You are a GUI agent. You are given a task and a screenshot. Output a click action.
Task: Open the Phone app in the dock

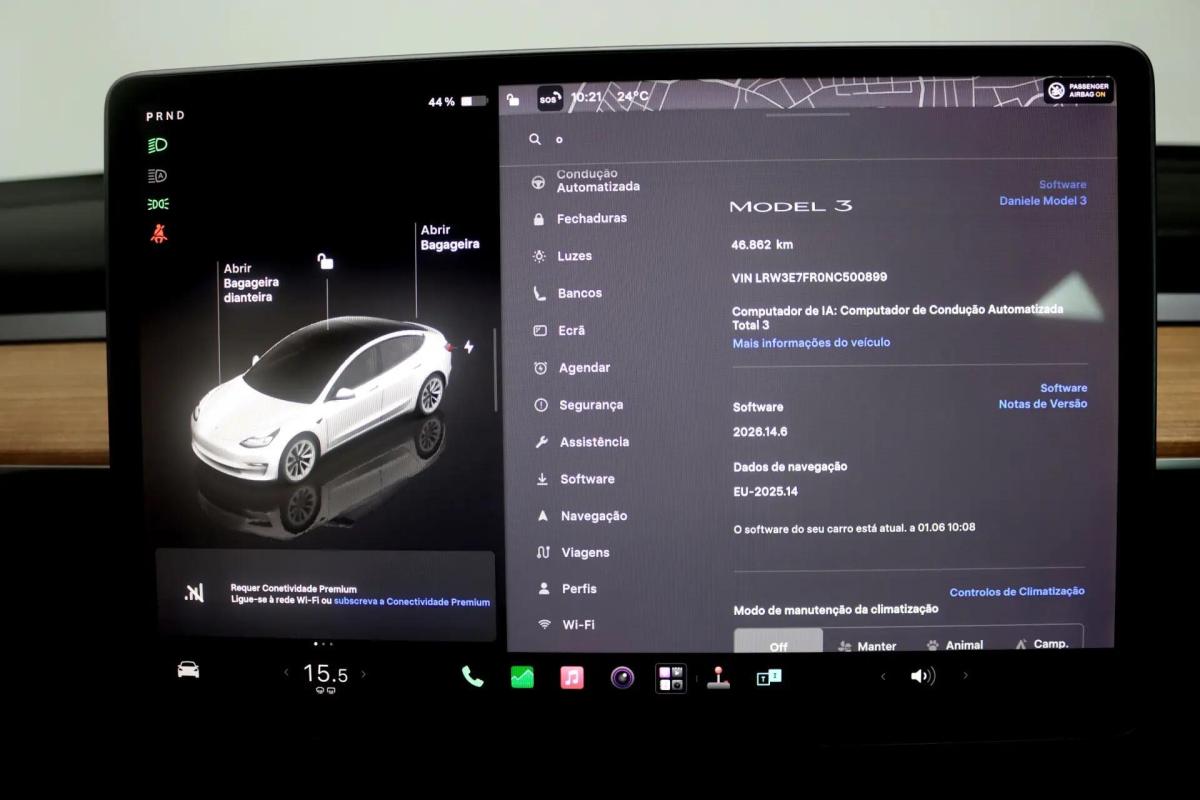(x=472, y=677)
